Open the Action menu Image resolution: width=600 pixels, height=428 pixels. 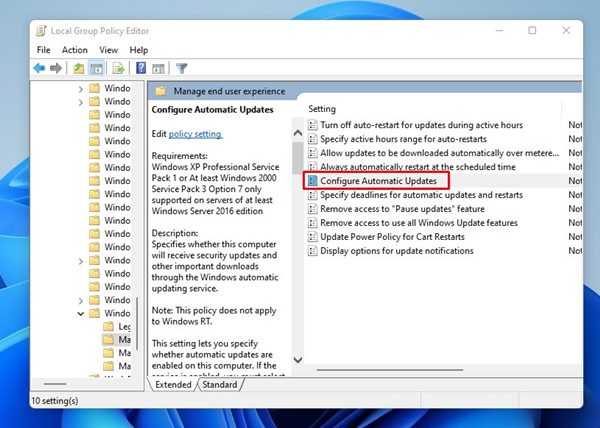click(75, 50)
